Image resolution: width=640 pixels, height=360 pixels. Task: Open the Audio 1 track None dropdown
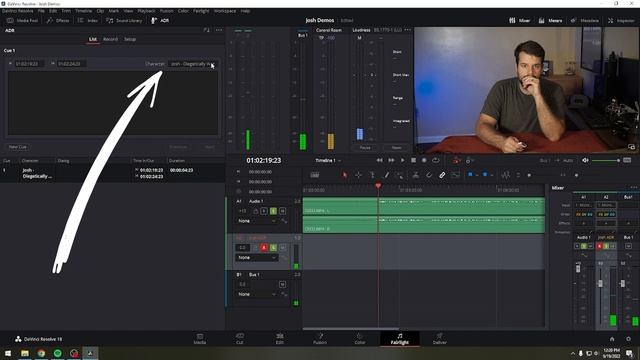257,221
